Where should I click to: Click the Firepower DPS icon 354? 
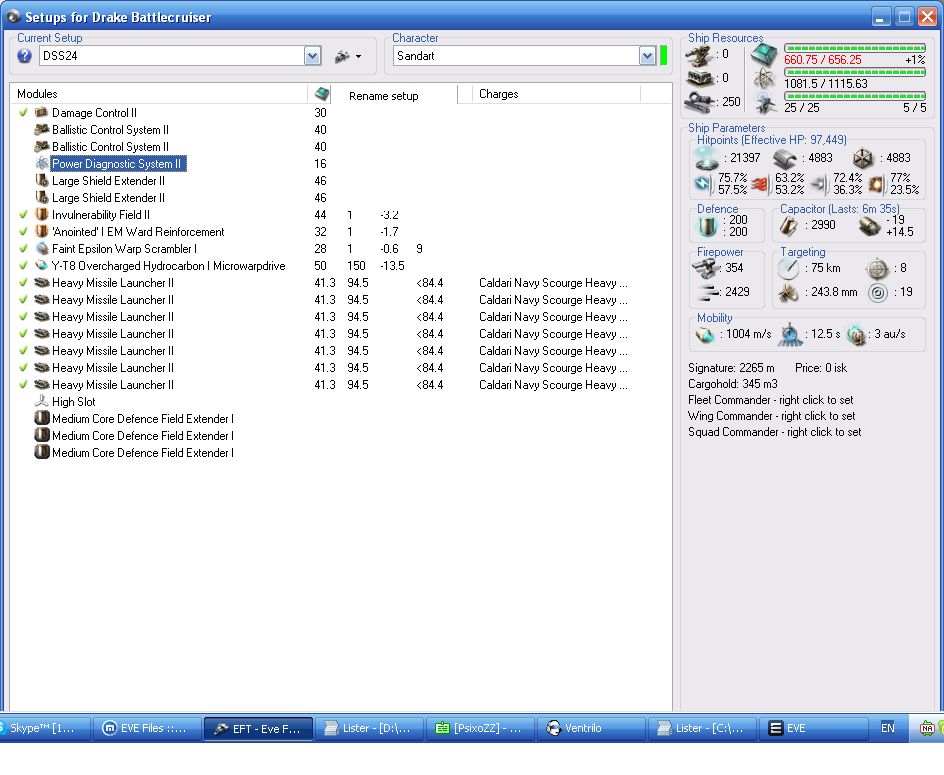(706, 268)
